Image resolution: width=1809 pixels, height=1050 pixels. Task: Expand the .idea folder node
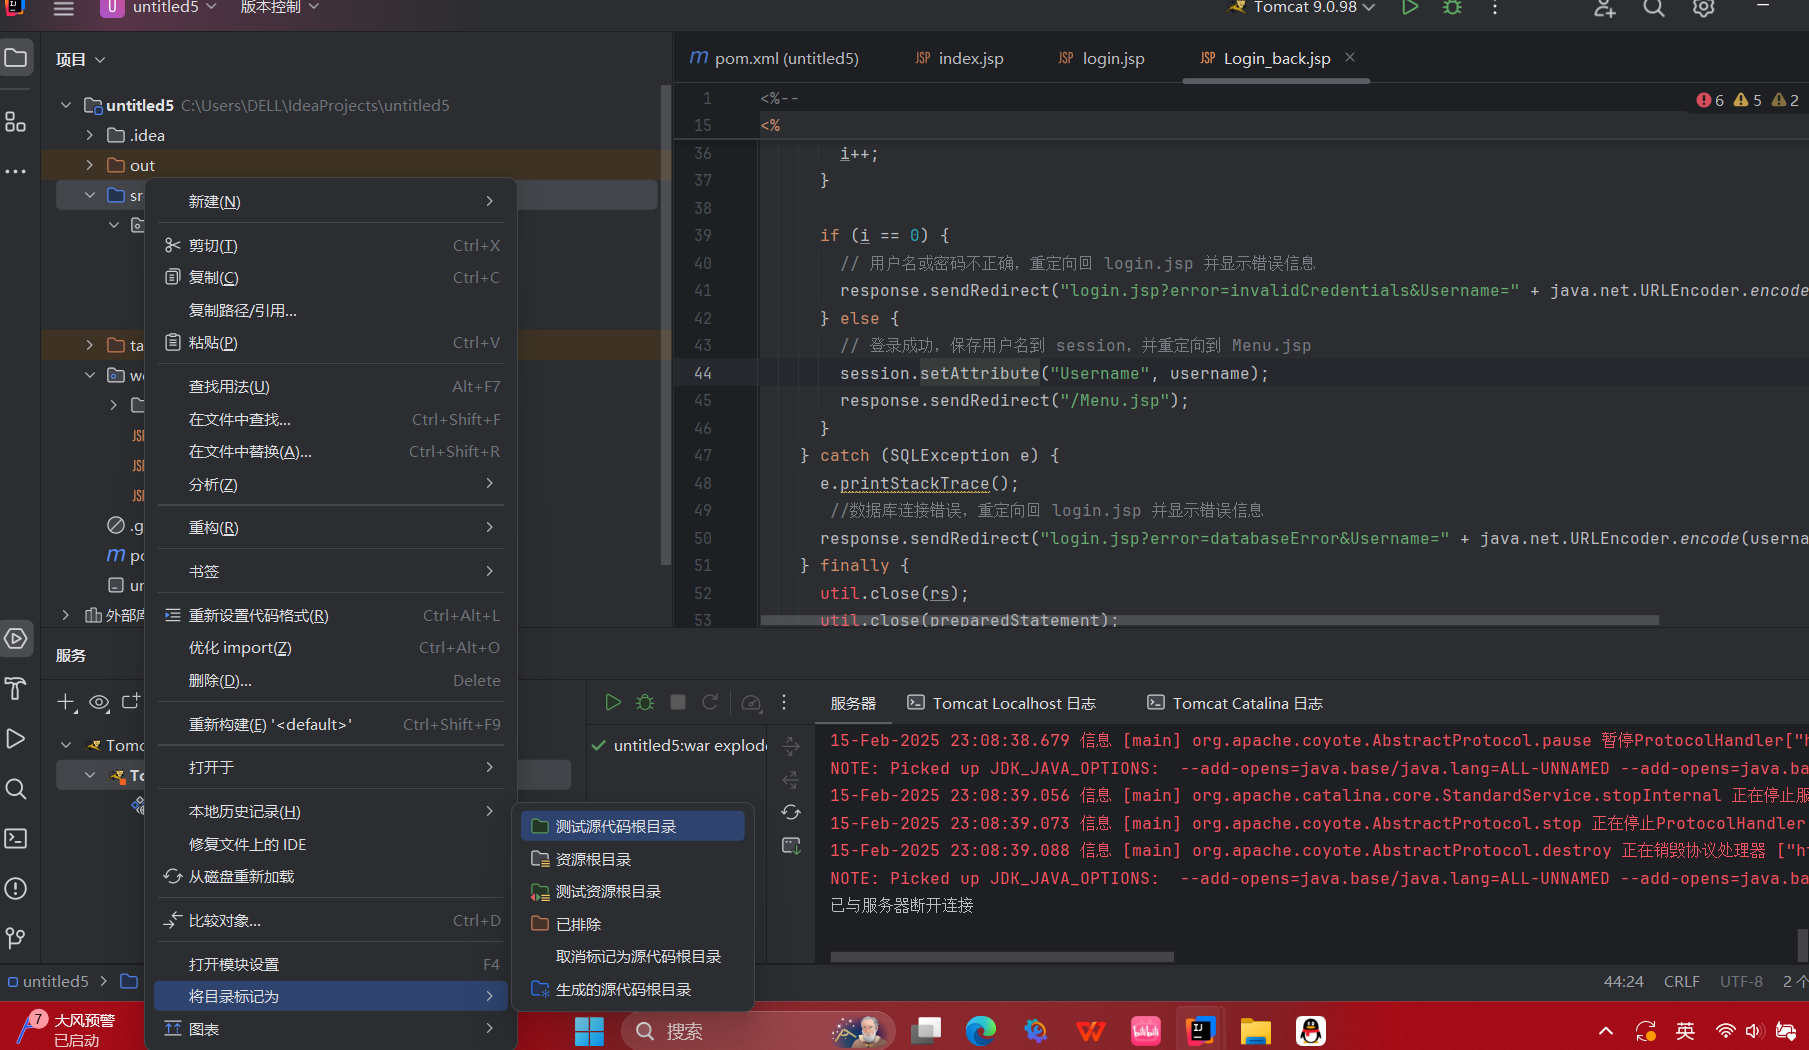[90, 135]
